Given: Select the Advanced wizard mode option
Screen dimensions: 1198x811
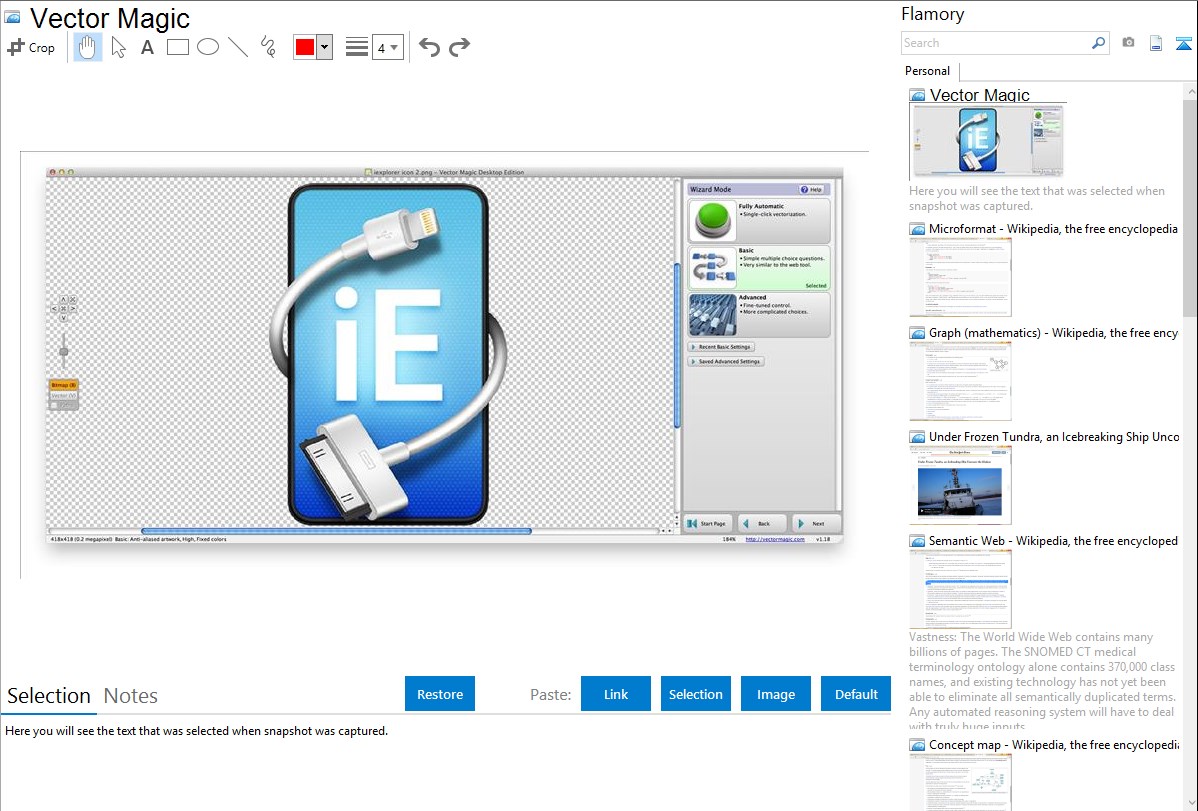Looking at the screenshot, I should pos(759,315).
